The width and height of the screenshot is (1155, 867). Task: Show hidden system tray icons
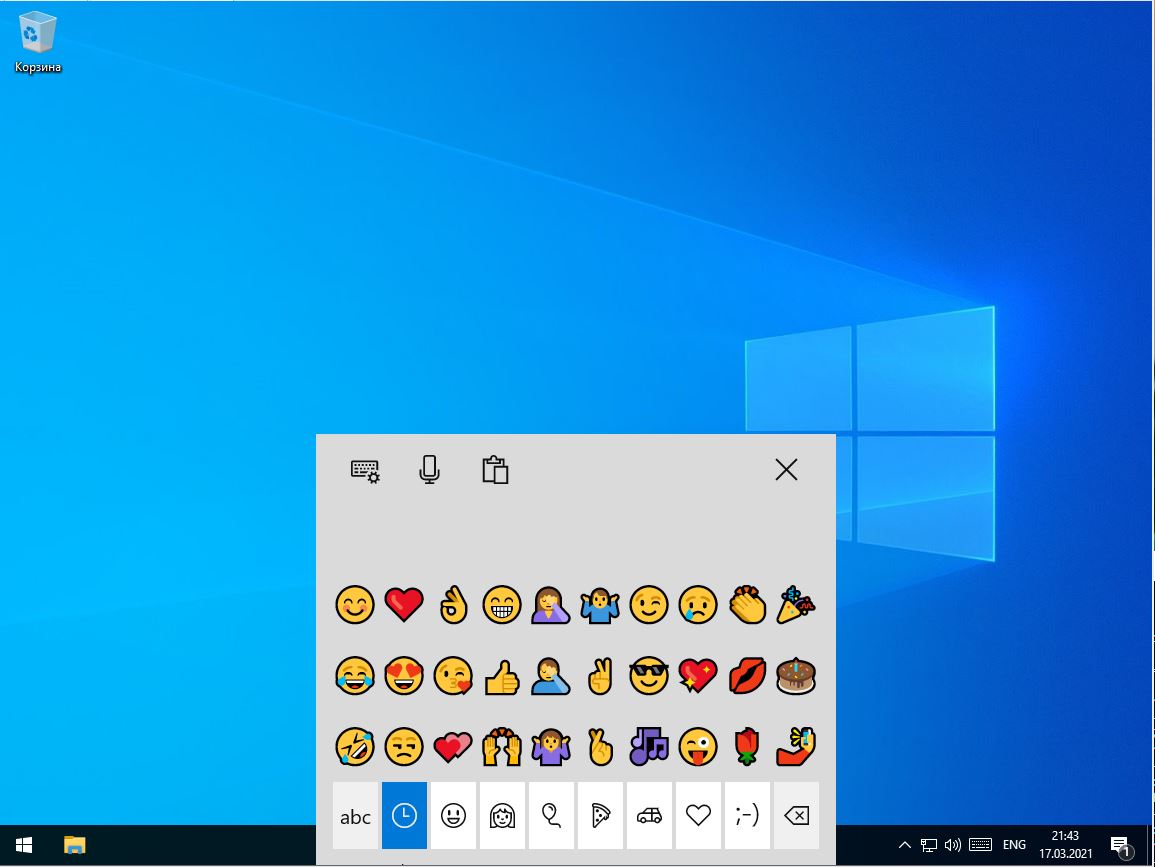point(905,845)
